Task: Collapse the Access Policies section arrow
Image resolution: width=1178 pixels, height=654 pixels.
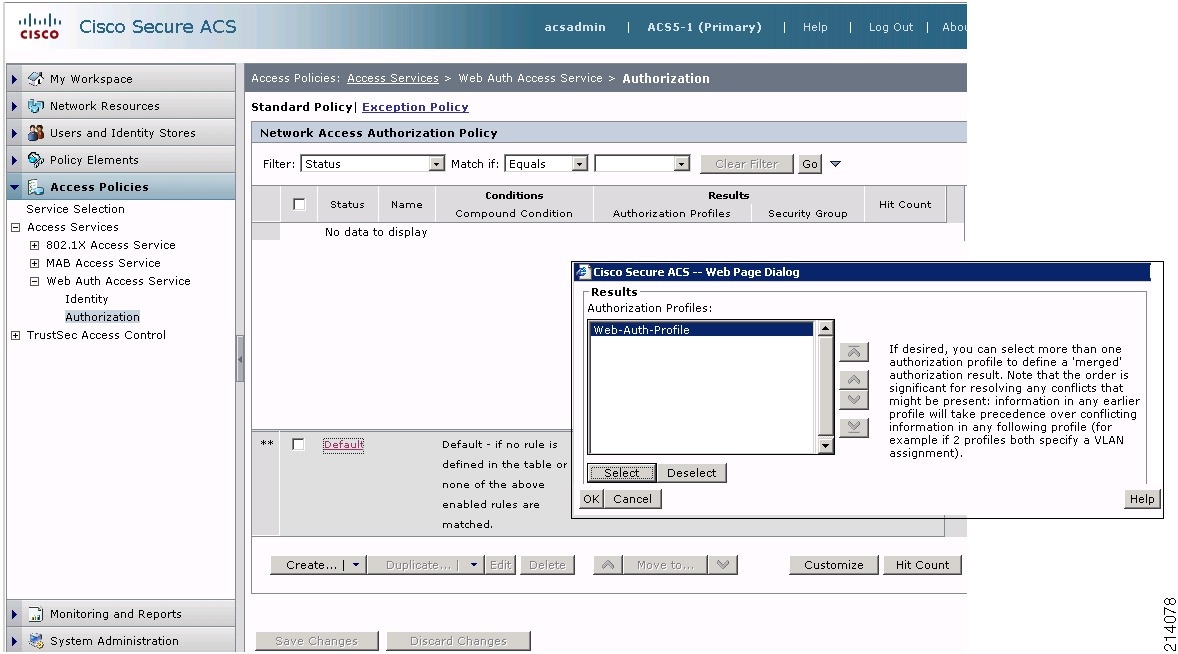Action: pyautogui.click(x=14, y=187)
